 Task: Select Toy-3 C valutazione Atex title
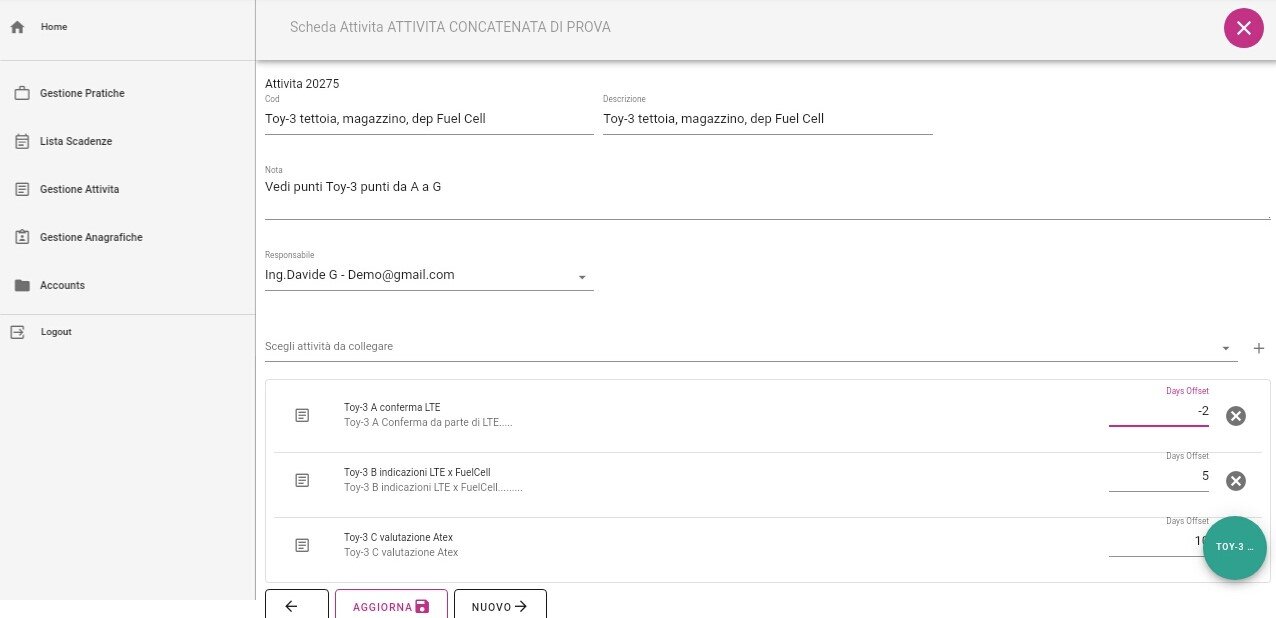click(x=398, y=538)
